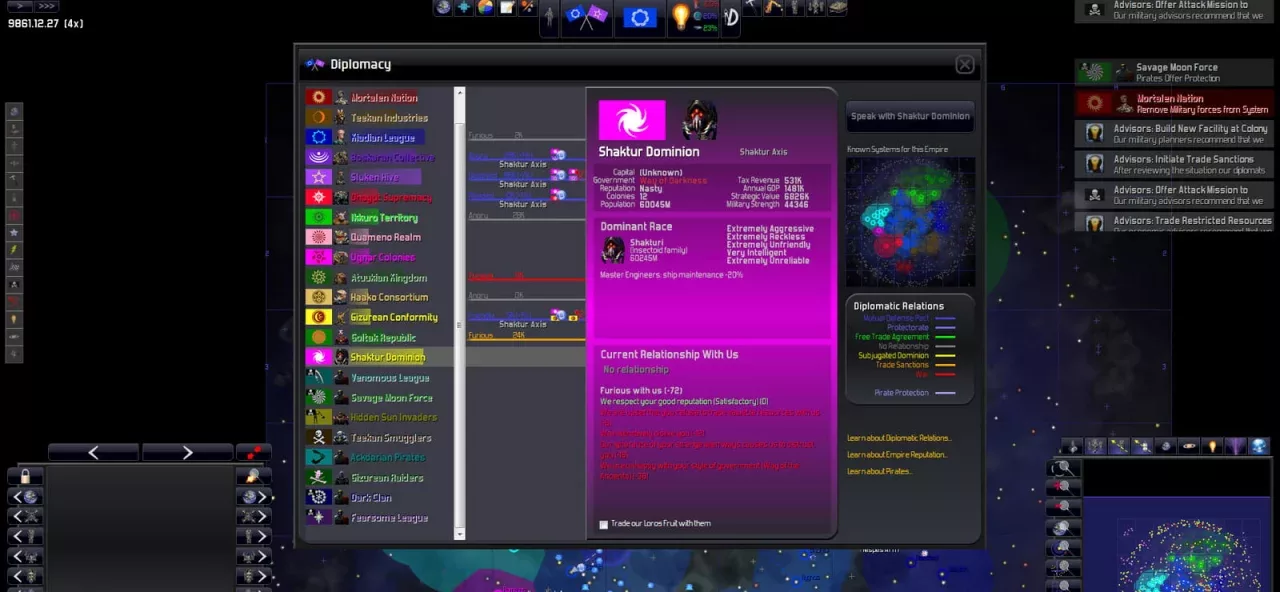This screenshot has height=592, width=1280.
Task: Open the construction crane icon in top toolbar
Action: coord(774,7)
